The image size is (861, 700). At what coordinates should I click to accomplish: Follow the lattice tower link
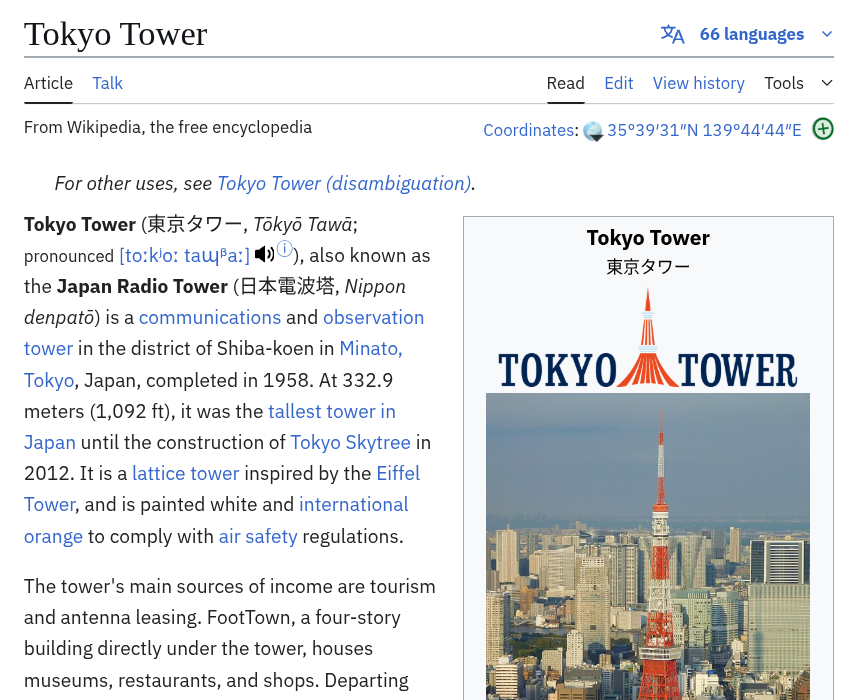coord(186,473)
